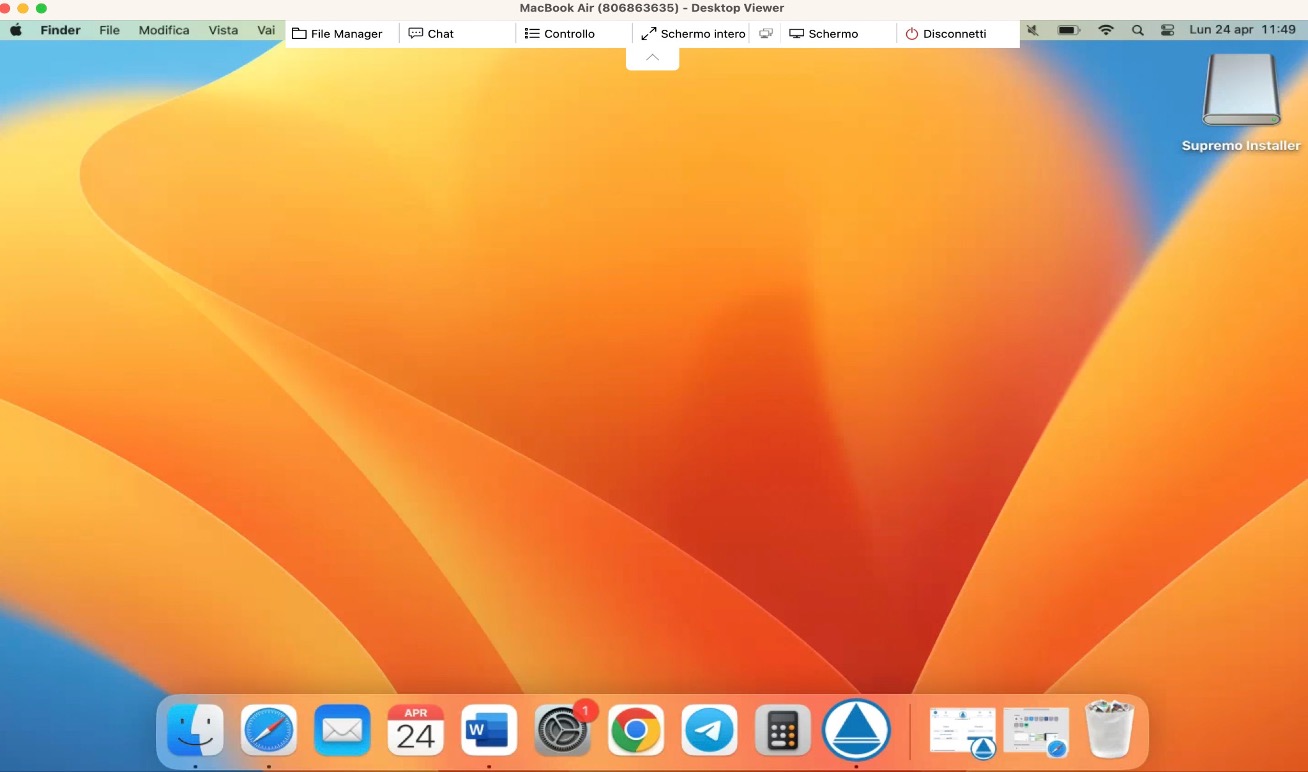
Task: Launch Google Chrome from the Dock
Action: coord(636,731)
